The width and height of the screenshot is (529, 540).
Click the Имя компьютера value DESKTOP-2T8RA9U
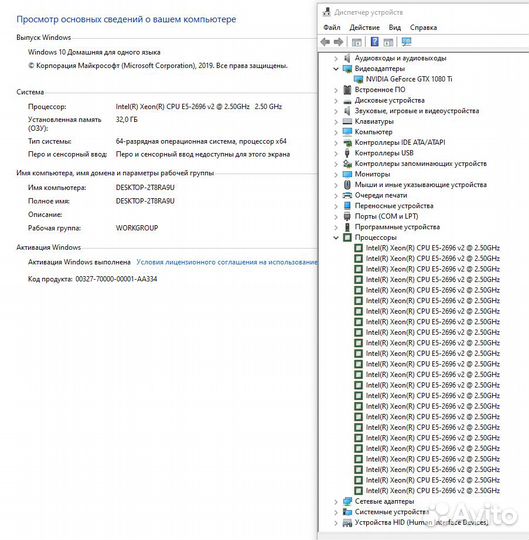click(x=145, y=188)
